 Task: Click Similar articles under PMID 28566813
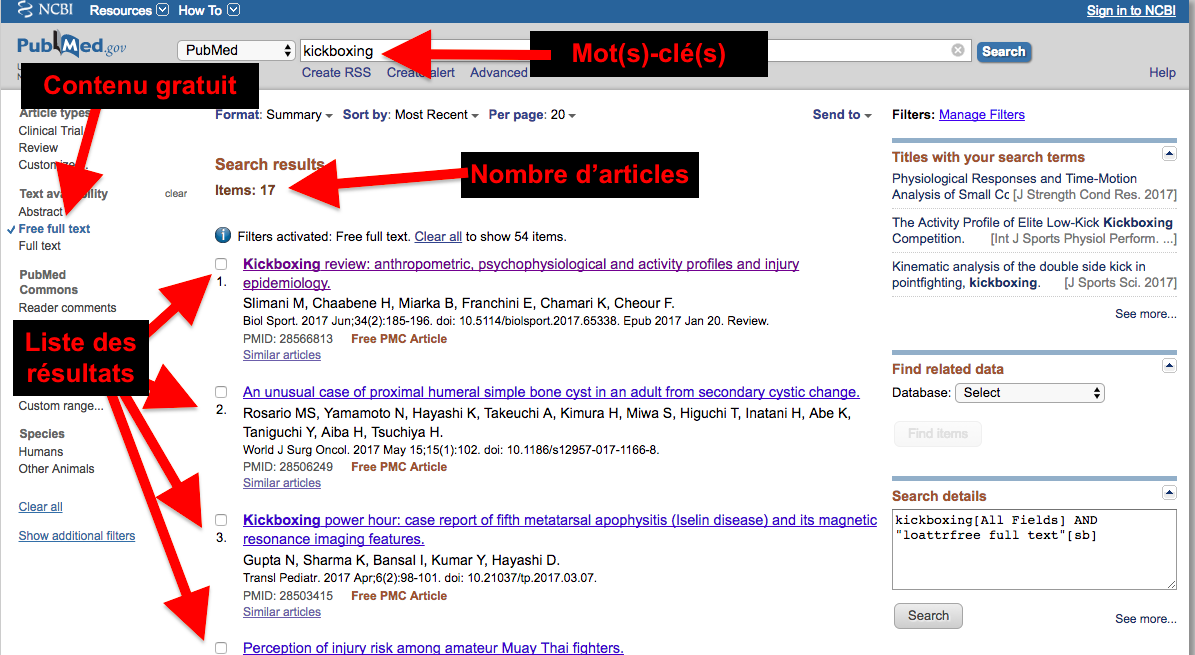(282, 355)
